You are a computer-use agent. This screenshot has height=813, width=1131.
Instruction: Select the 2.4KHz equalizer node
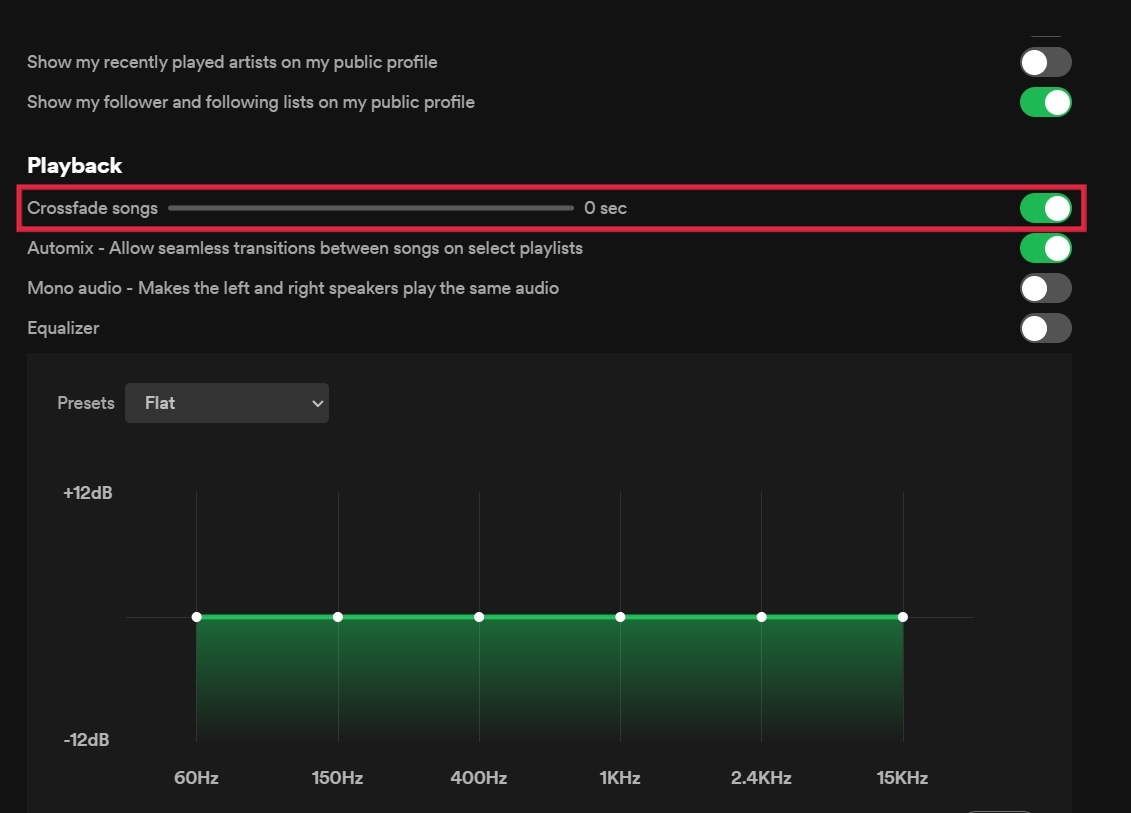[762, 617]
